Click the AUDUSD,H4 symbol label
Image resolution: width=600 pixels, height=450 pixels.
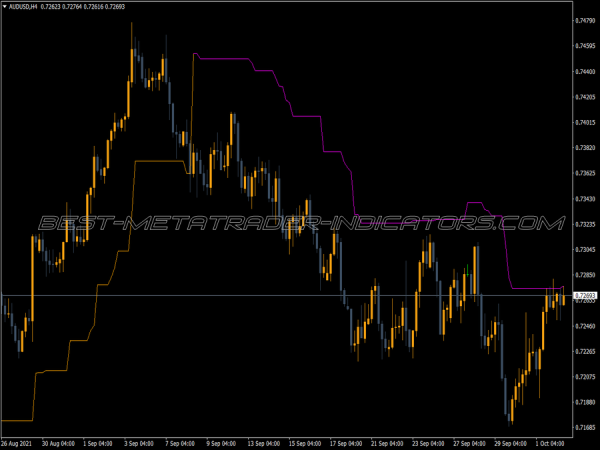(26, 7)
